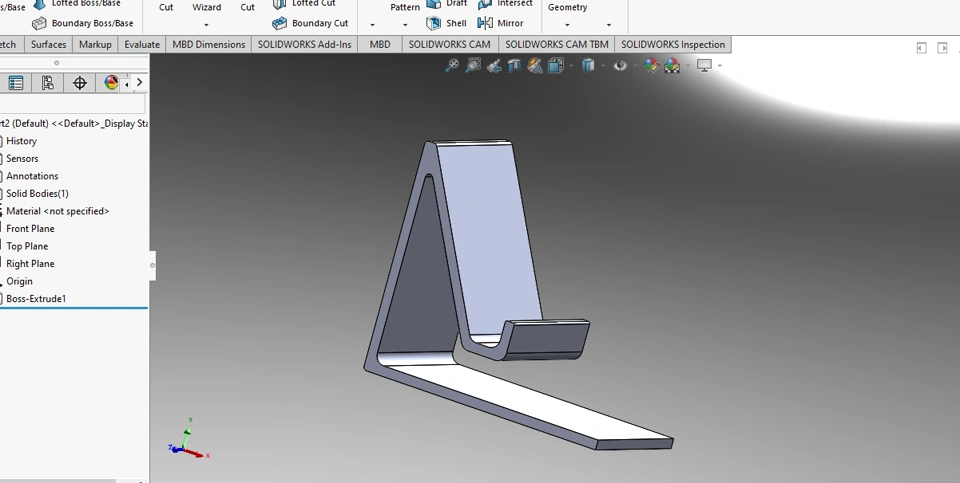Switch to the SOLIDWORKS Inspection tab
960x483 pixels.
click(673, 44)
